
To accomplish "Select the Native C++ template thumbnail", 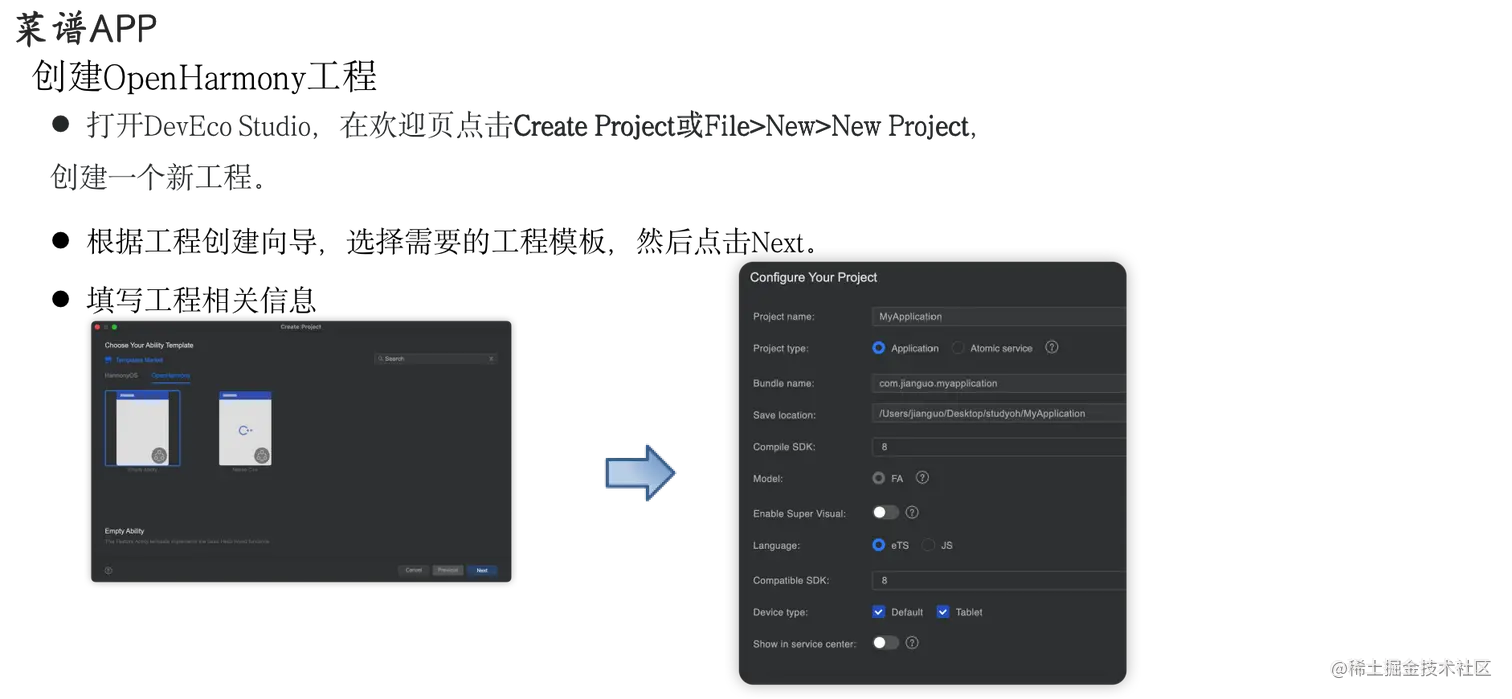I will coord(245,428).
